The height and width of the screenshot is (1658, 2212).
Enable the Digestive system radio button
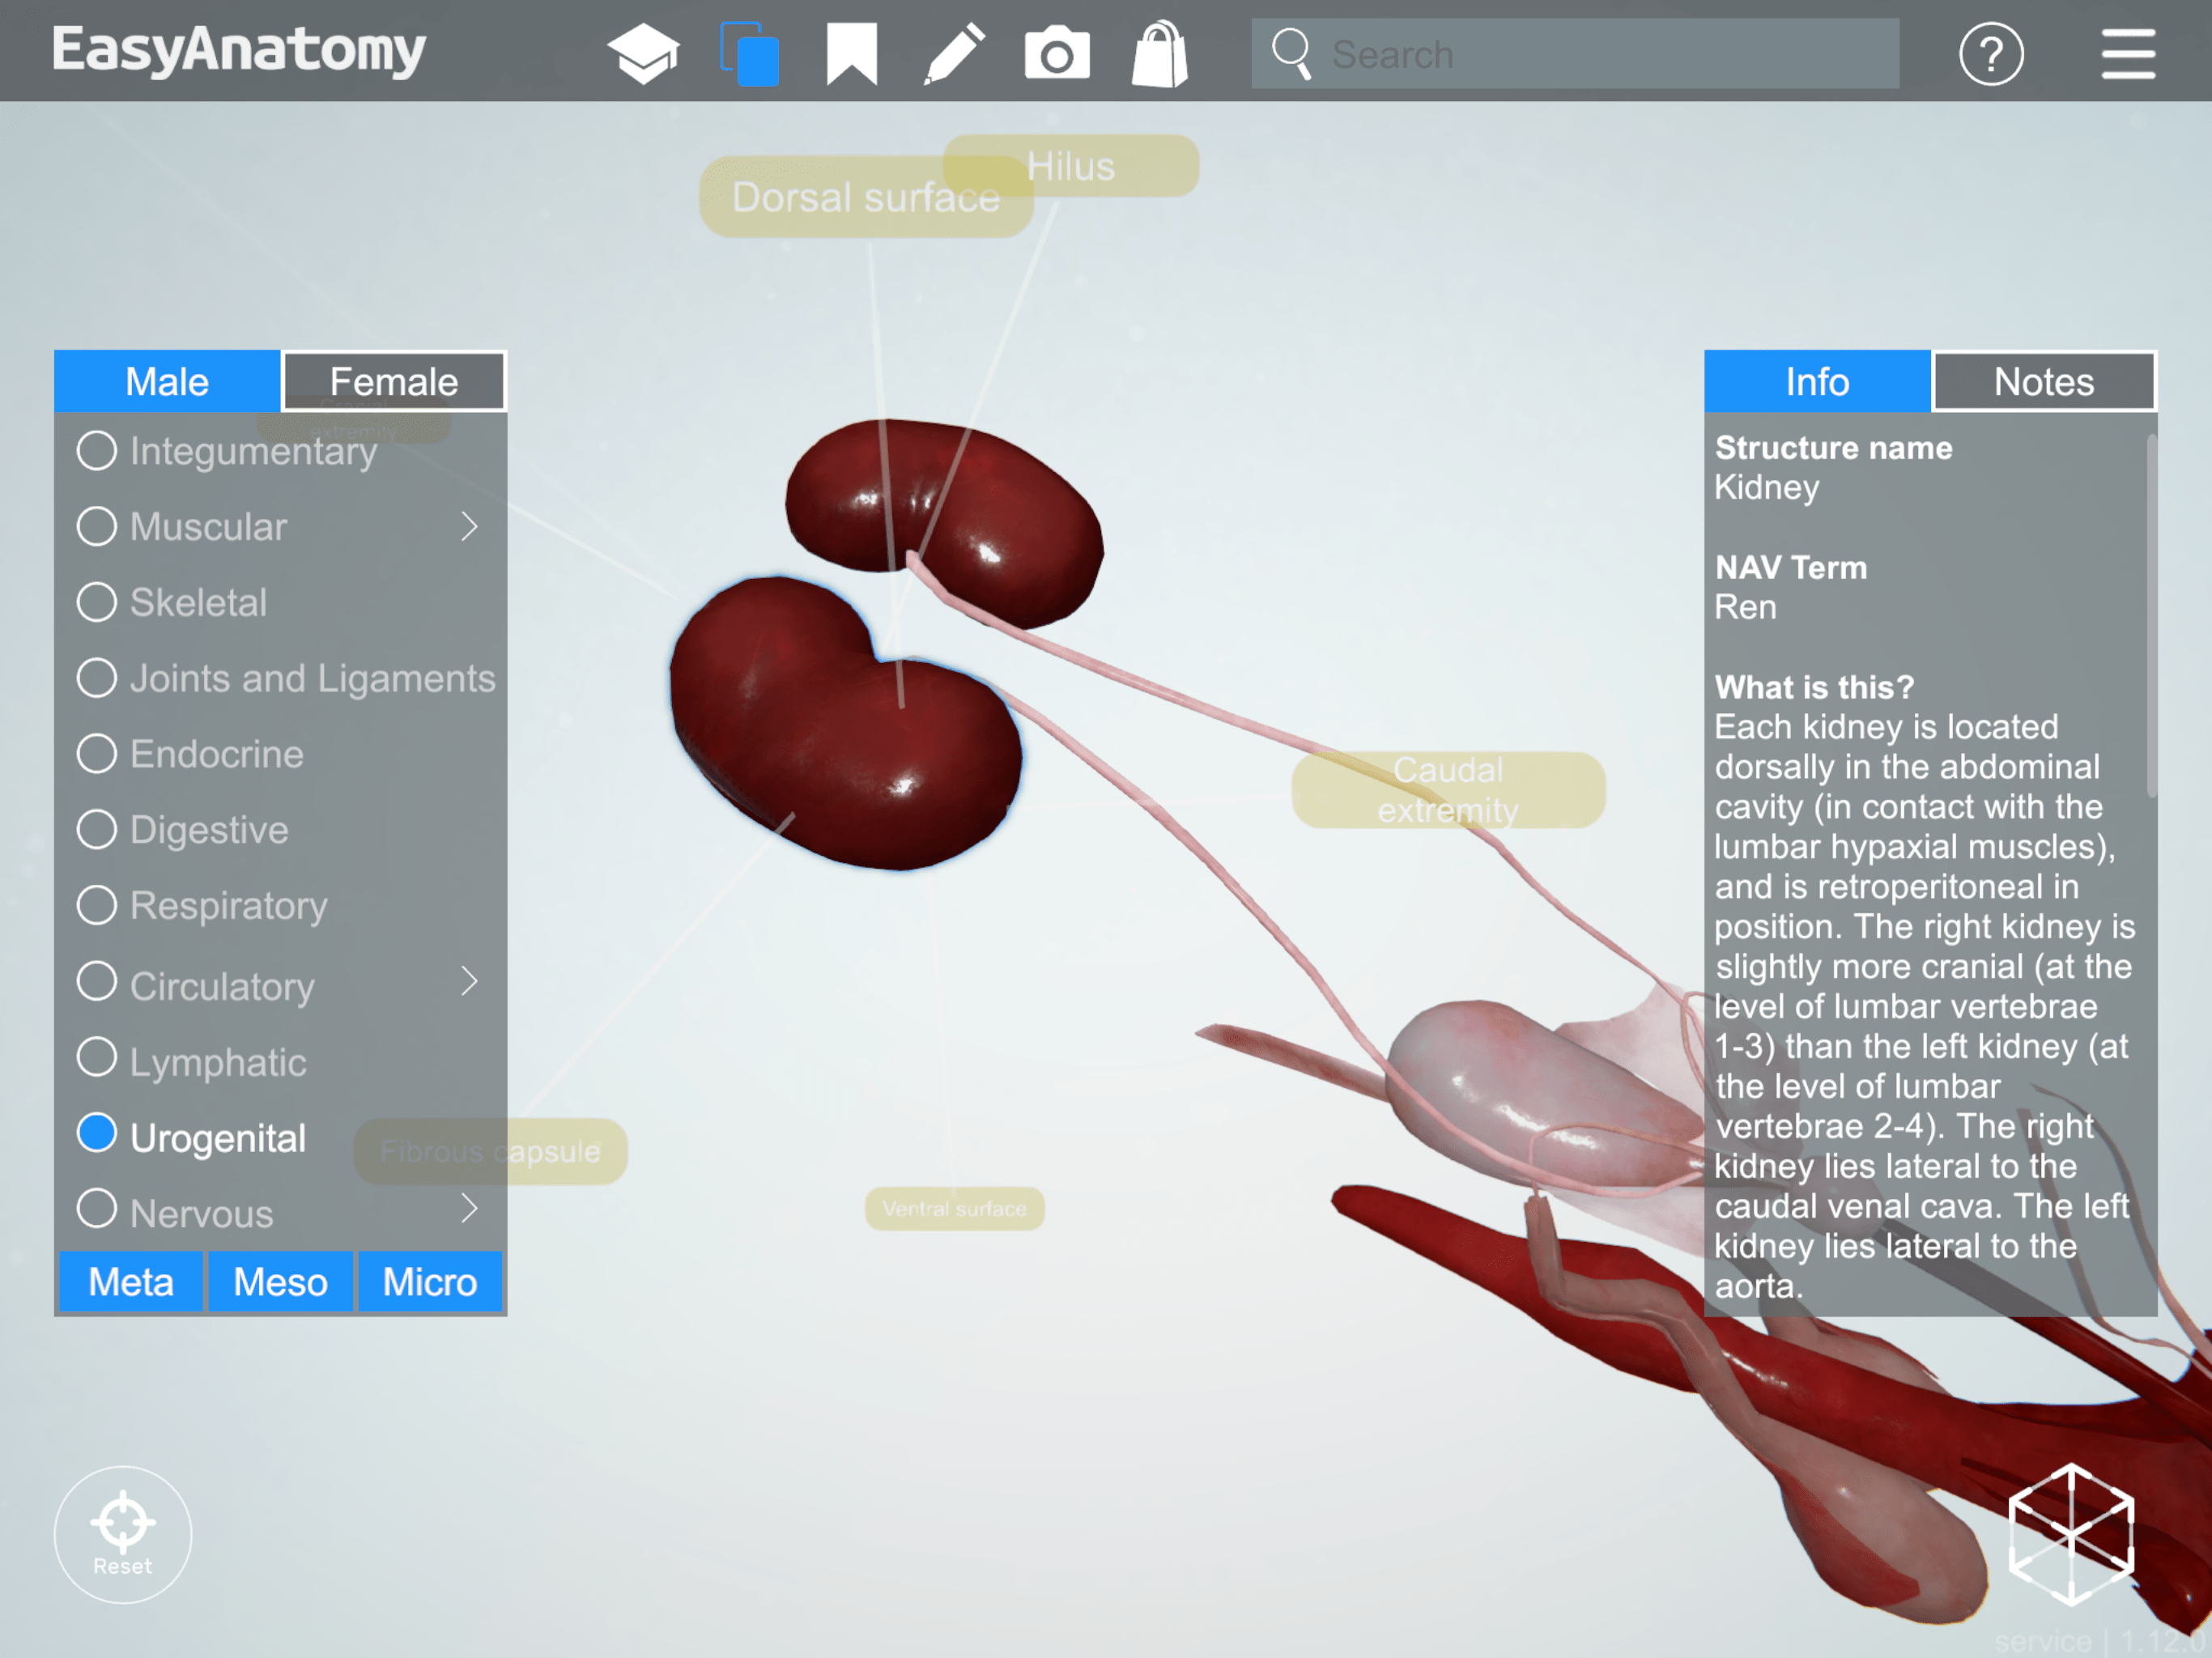[97, 829]
